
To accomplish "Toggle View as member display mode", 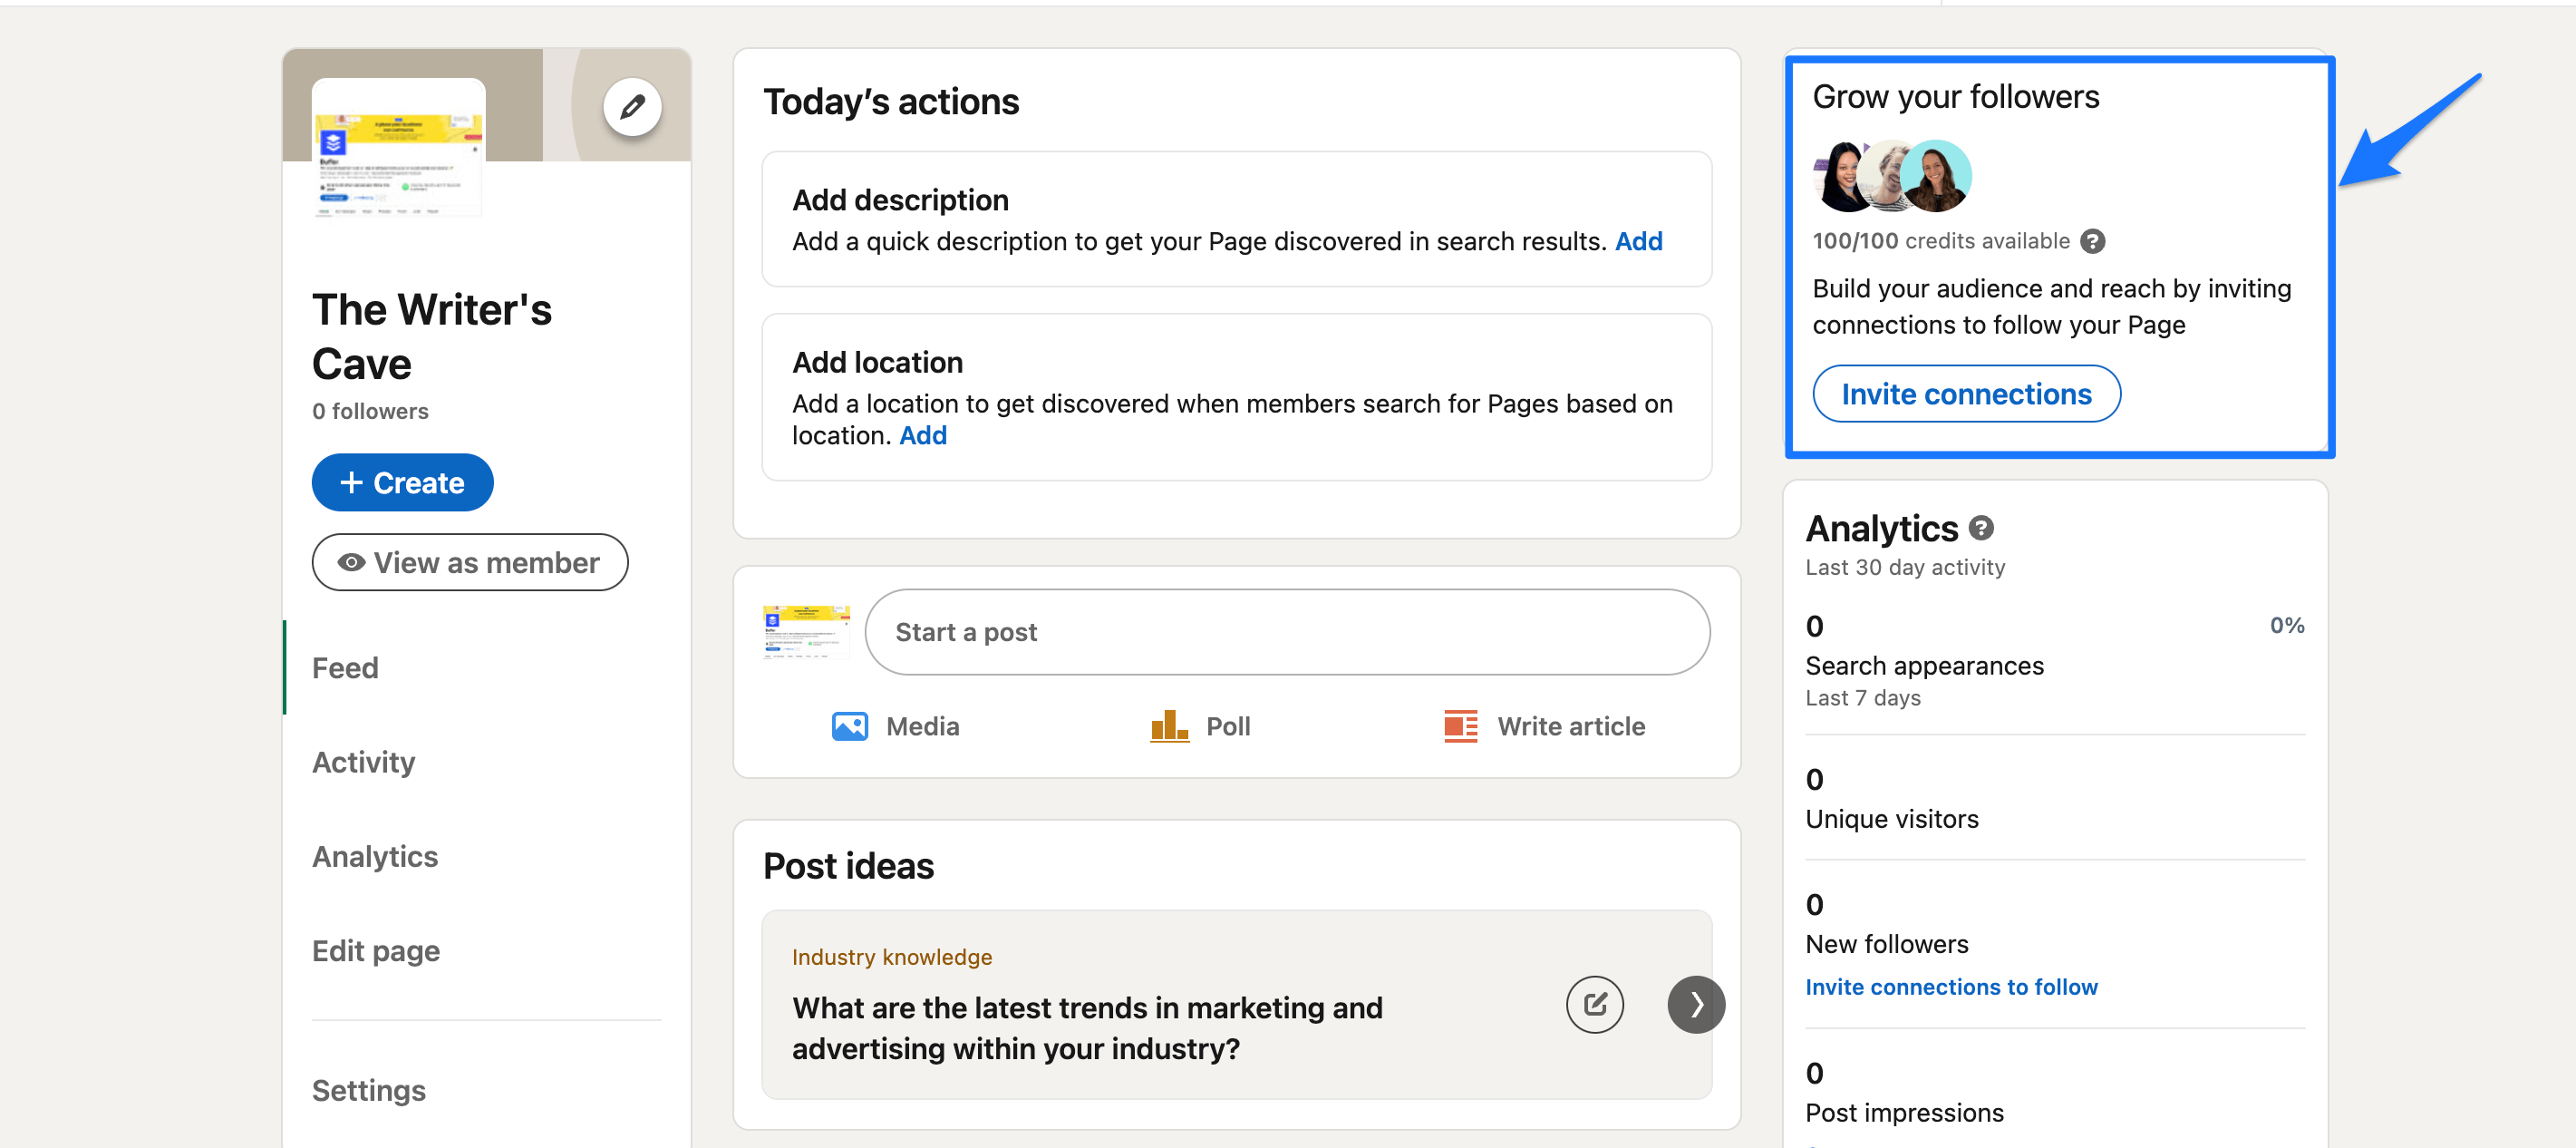I will pos(467,560).
